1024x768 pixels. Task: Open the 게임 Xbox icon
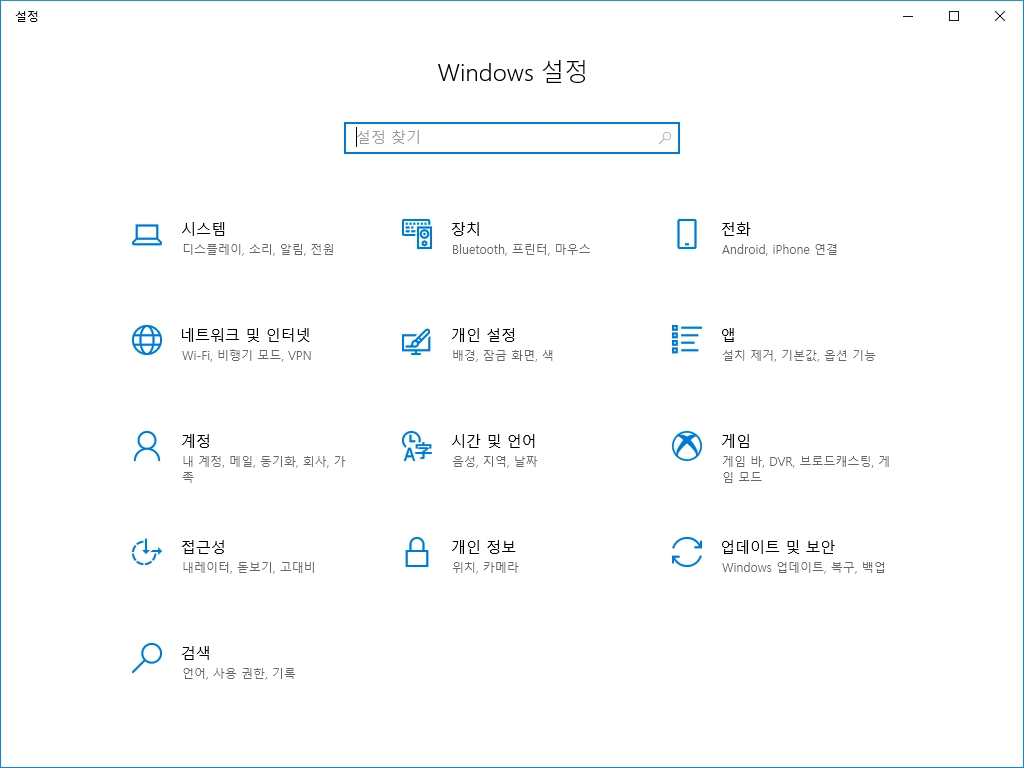click(x=686, y=446)
